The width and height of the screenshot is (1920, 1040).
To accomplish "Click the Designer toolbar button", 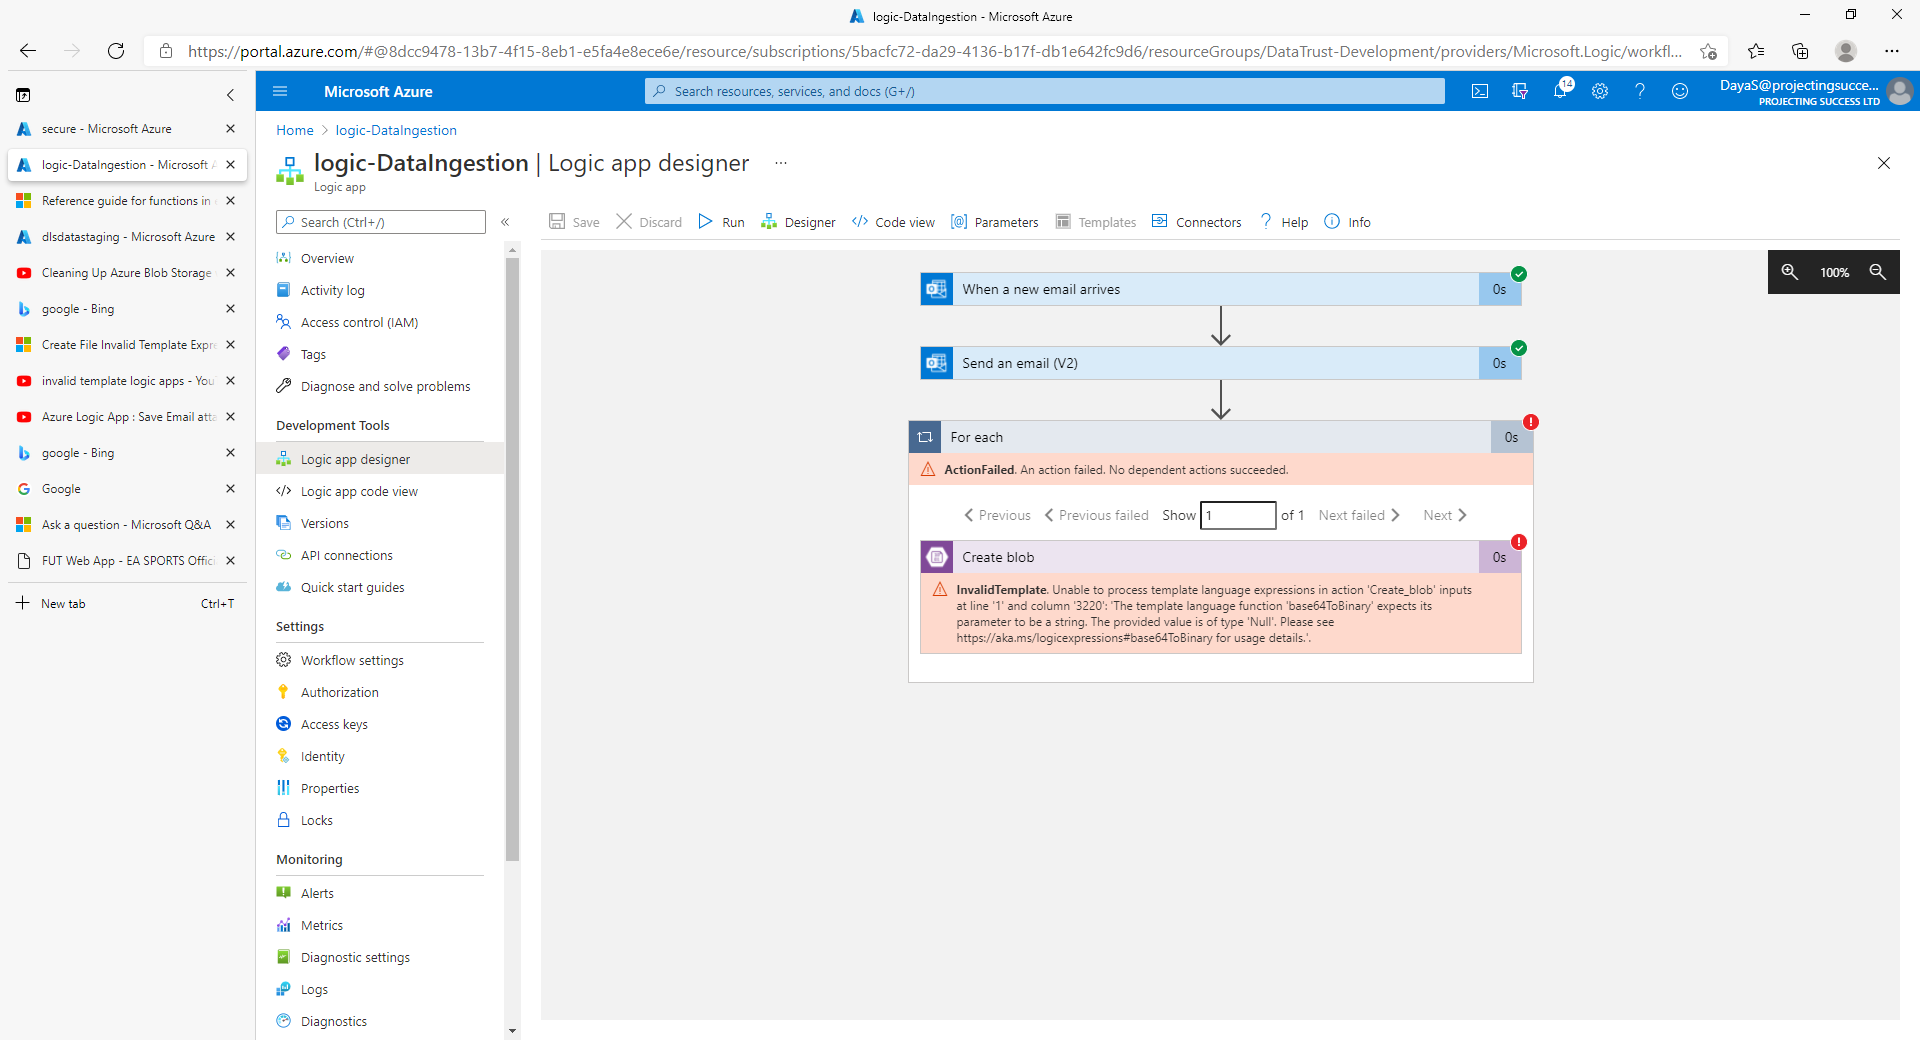I will coord(798,222).
